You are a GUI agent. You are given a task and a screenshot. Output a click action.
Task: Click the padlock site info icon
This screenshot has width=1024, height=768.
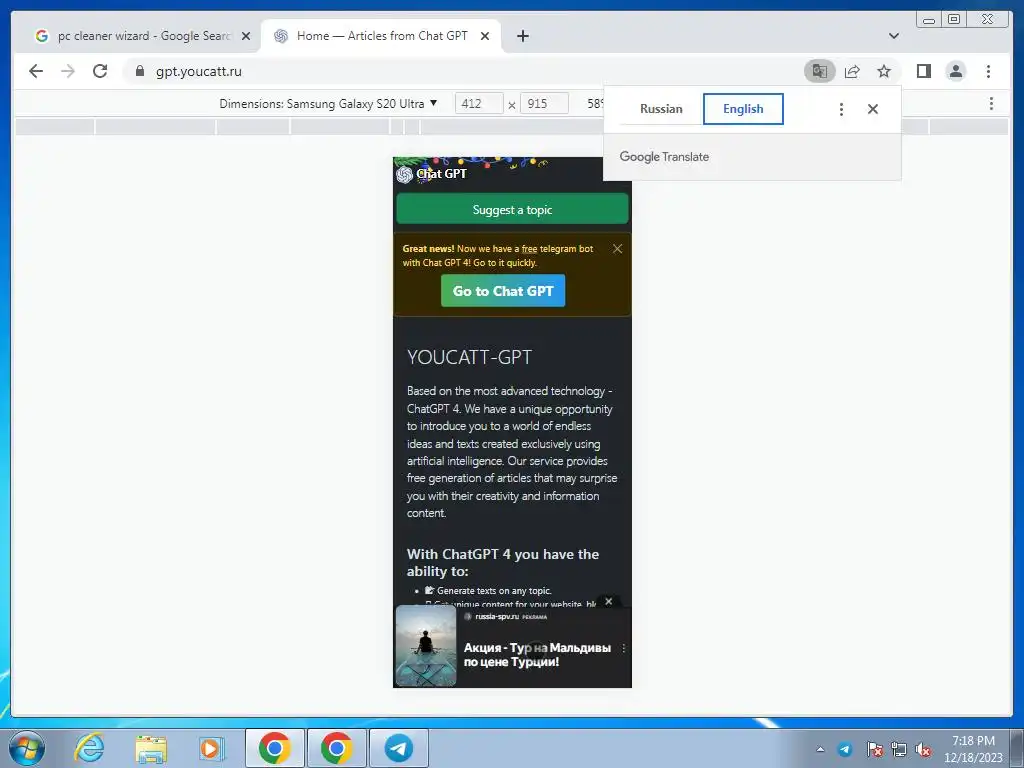point(140,71)
